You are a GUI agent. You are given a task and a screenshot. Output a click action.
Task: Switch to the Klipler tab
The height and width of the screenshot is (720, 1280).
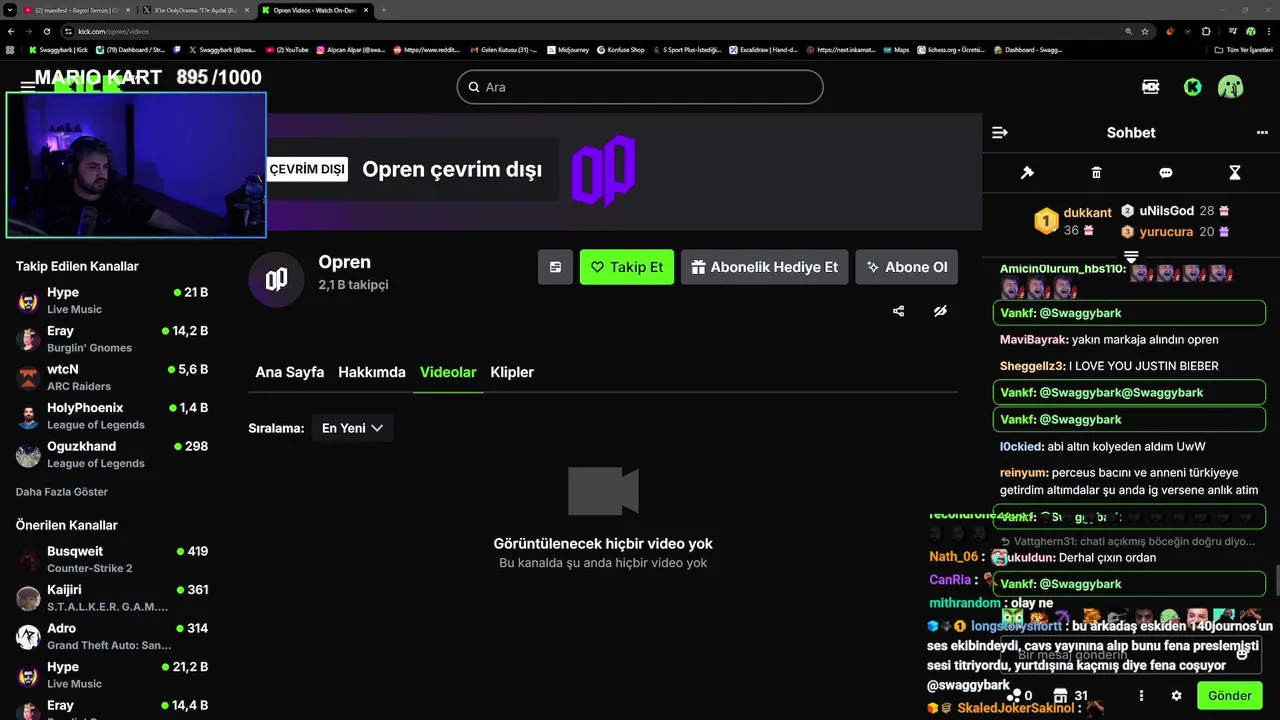512,372
